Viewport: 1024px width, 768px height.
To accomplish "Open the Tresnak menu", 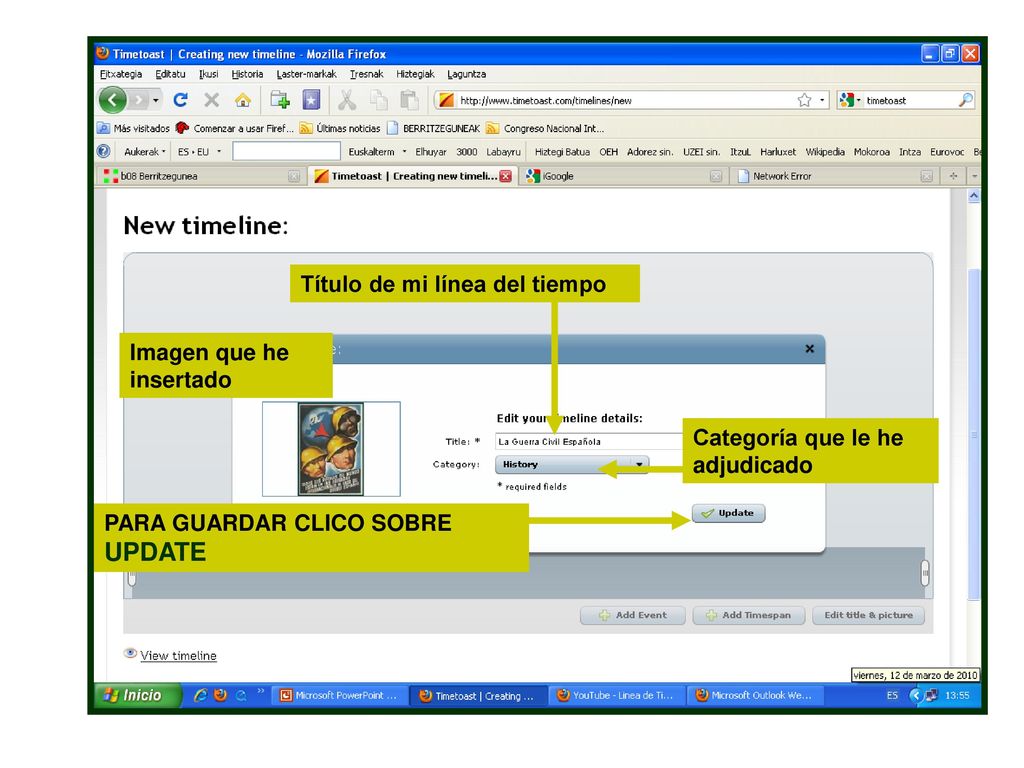I will (x=366, y=74).
